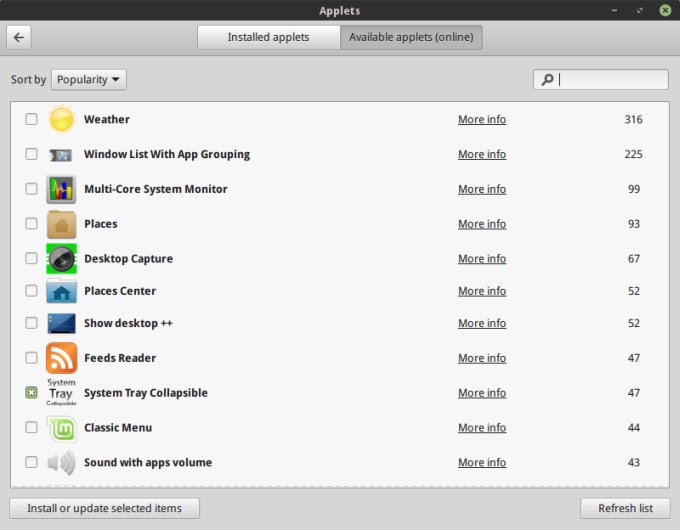Click the Feeds Reader applet name
The height and width of the screenshot is (530, 680).
click(120, 358)
